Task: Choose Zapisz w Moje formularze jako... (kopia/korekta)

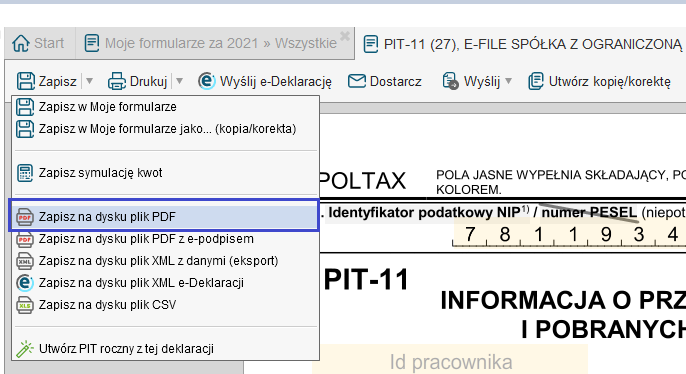Action: click(x=164, y=129)
